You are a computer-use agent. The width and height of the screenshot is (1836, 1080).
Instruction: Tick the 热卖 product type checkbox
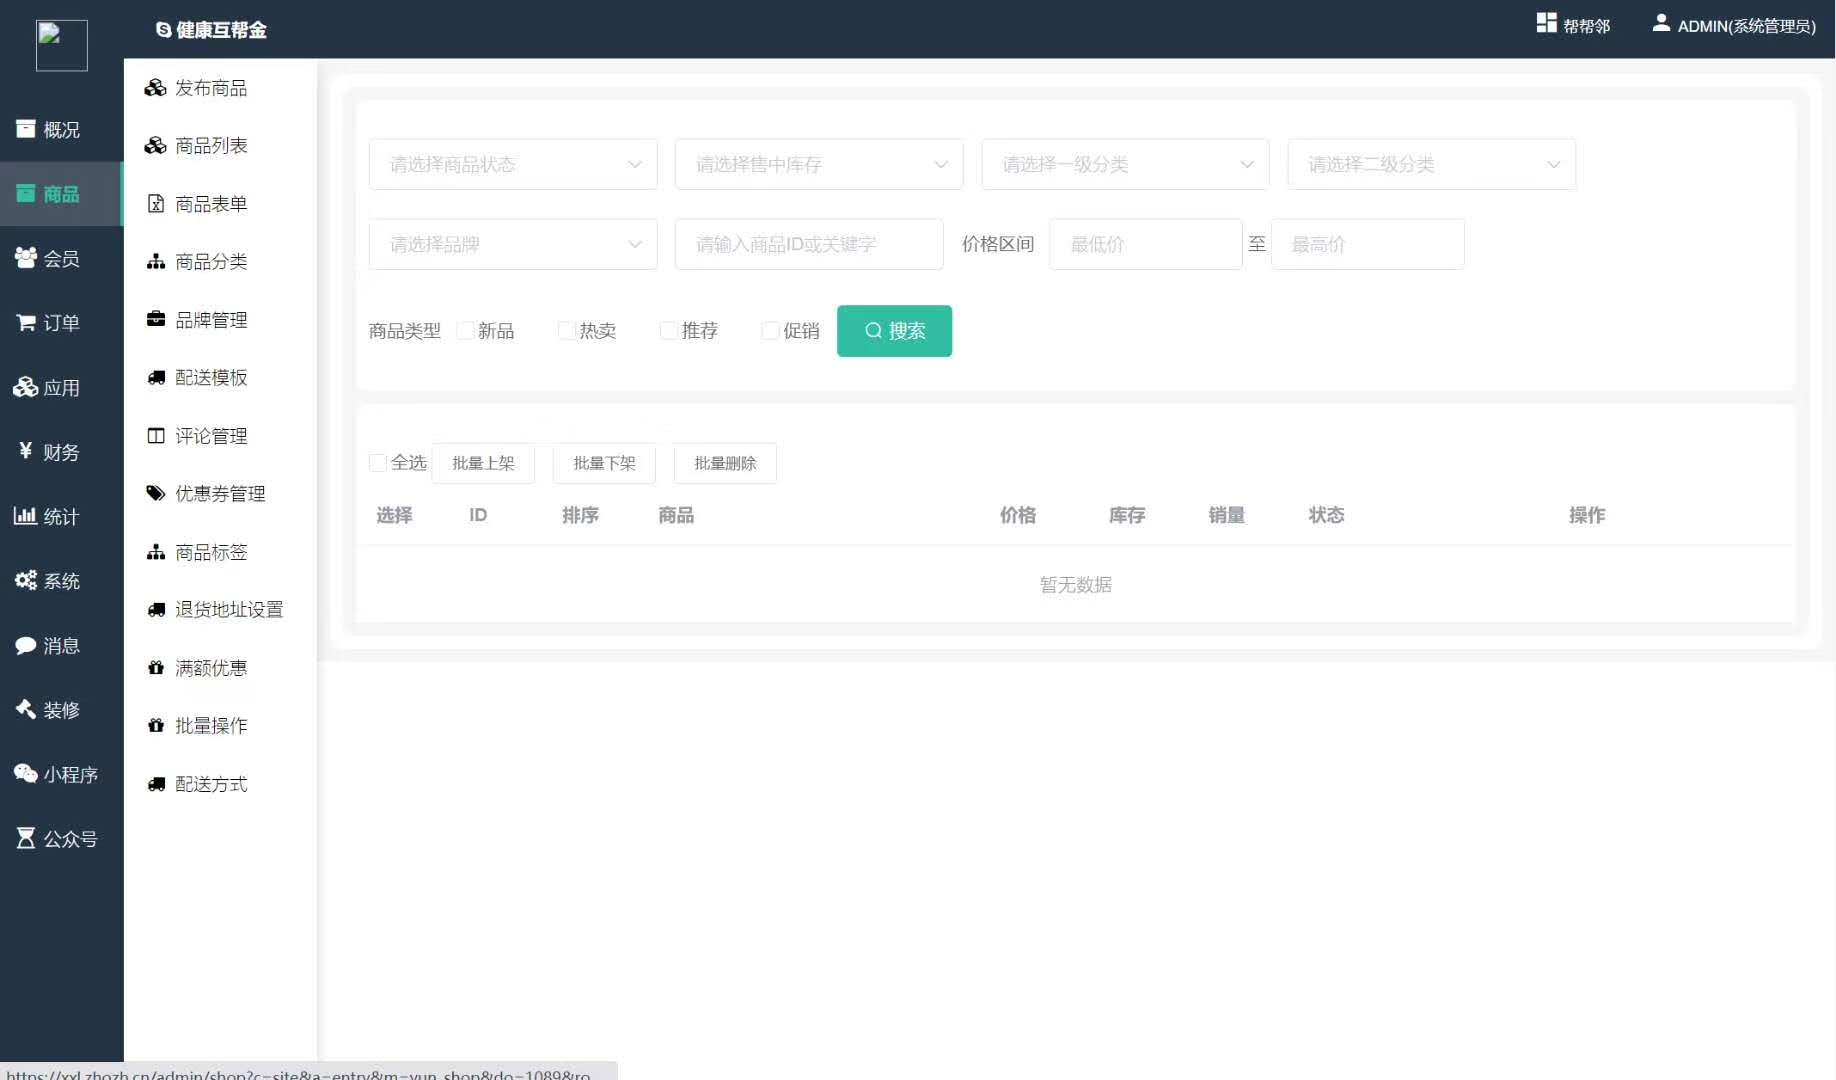click(x=567, y=331)
